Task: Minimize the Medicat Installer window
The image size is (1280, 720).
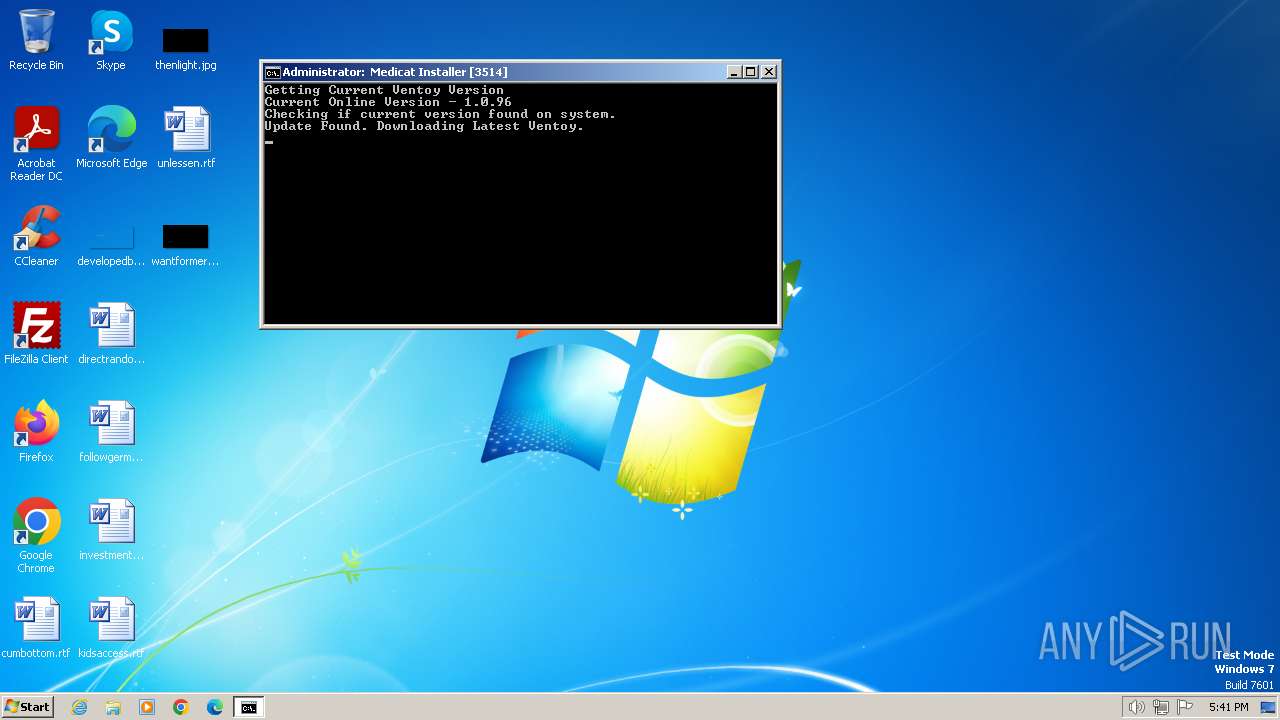Action: (734, 72)
